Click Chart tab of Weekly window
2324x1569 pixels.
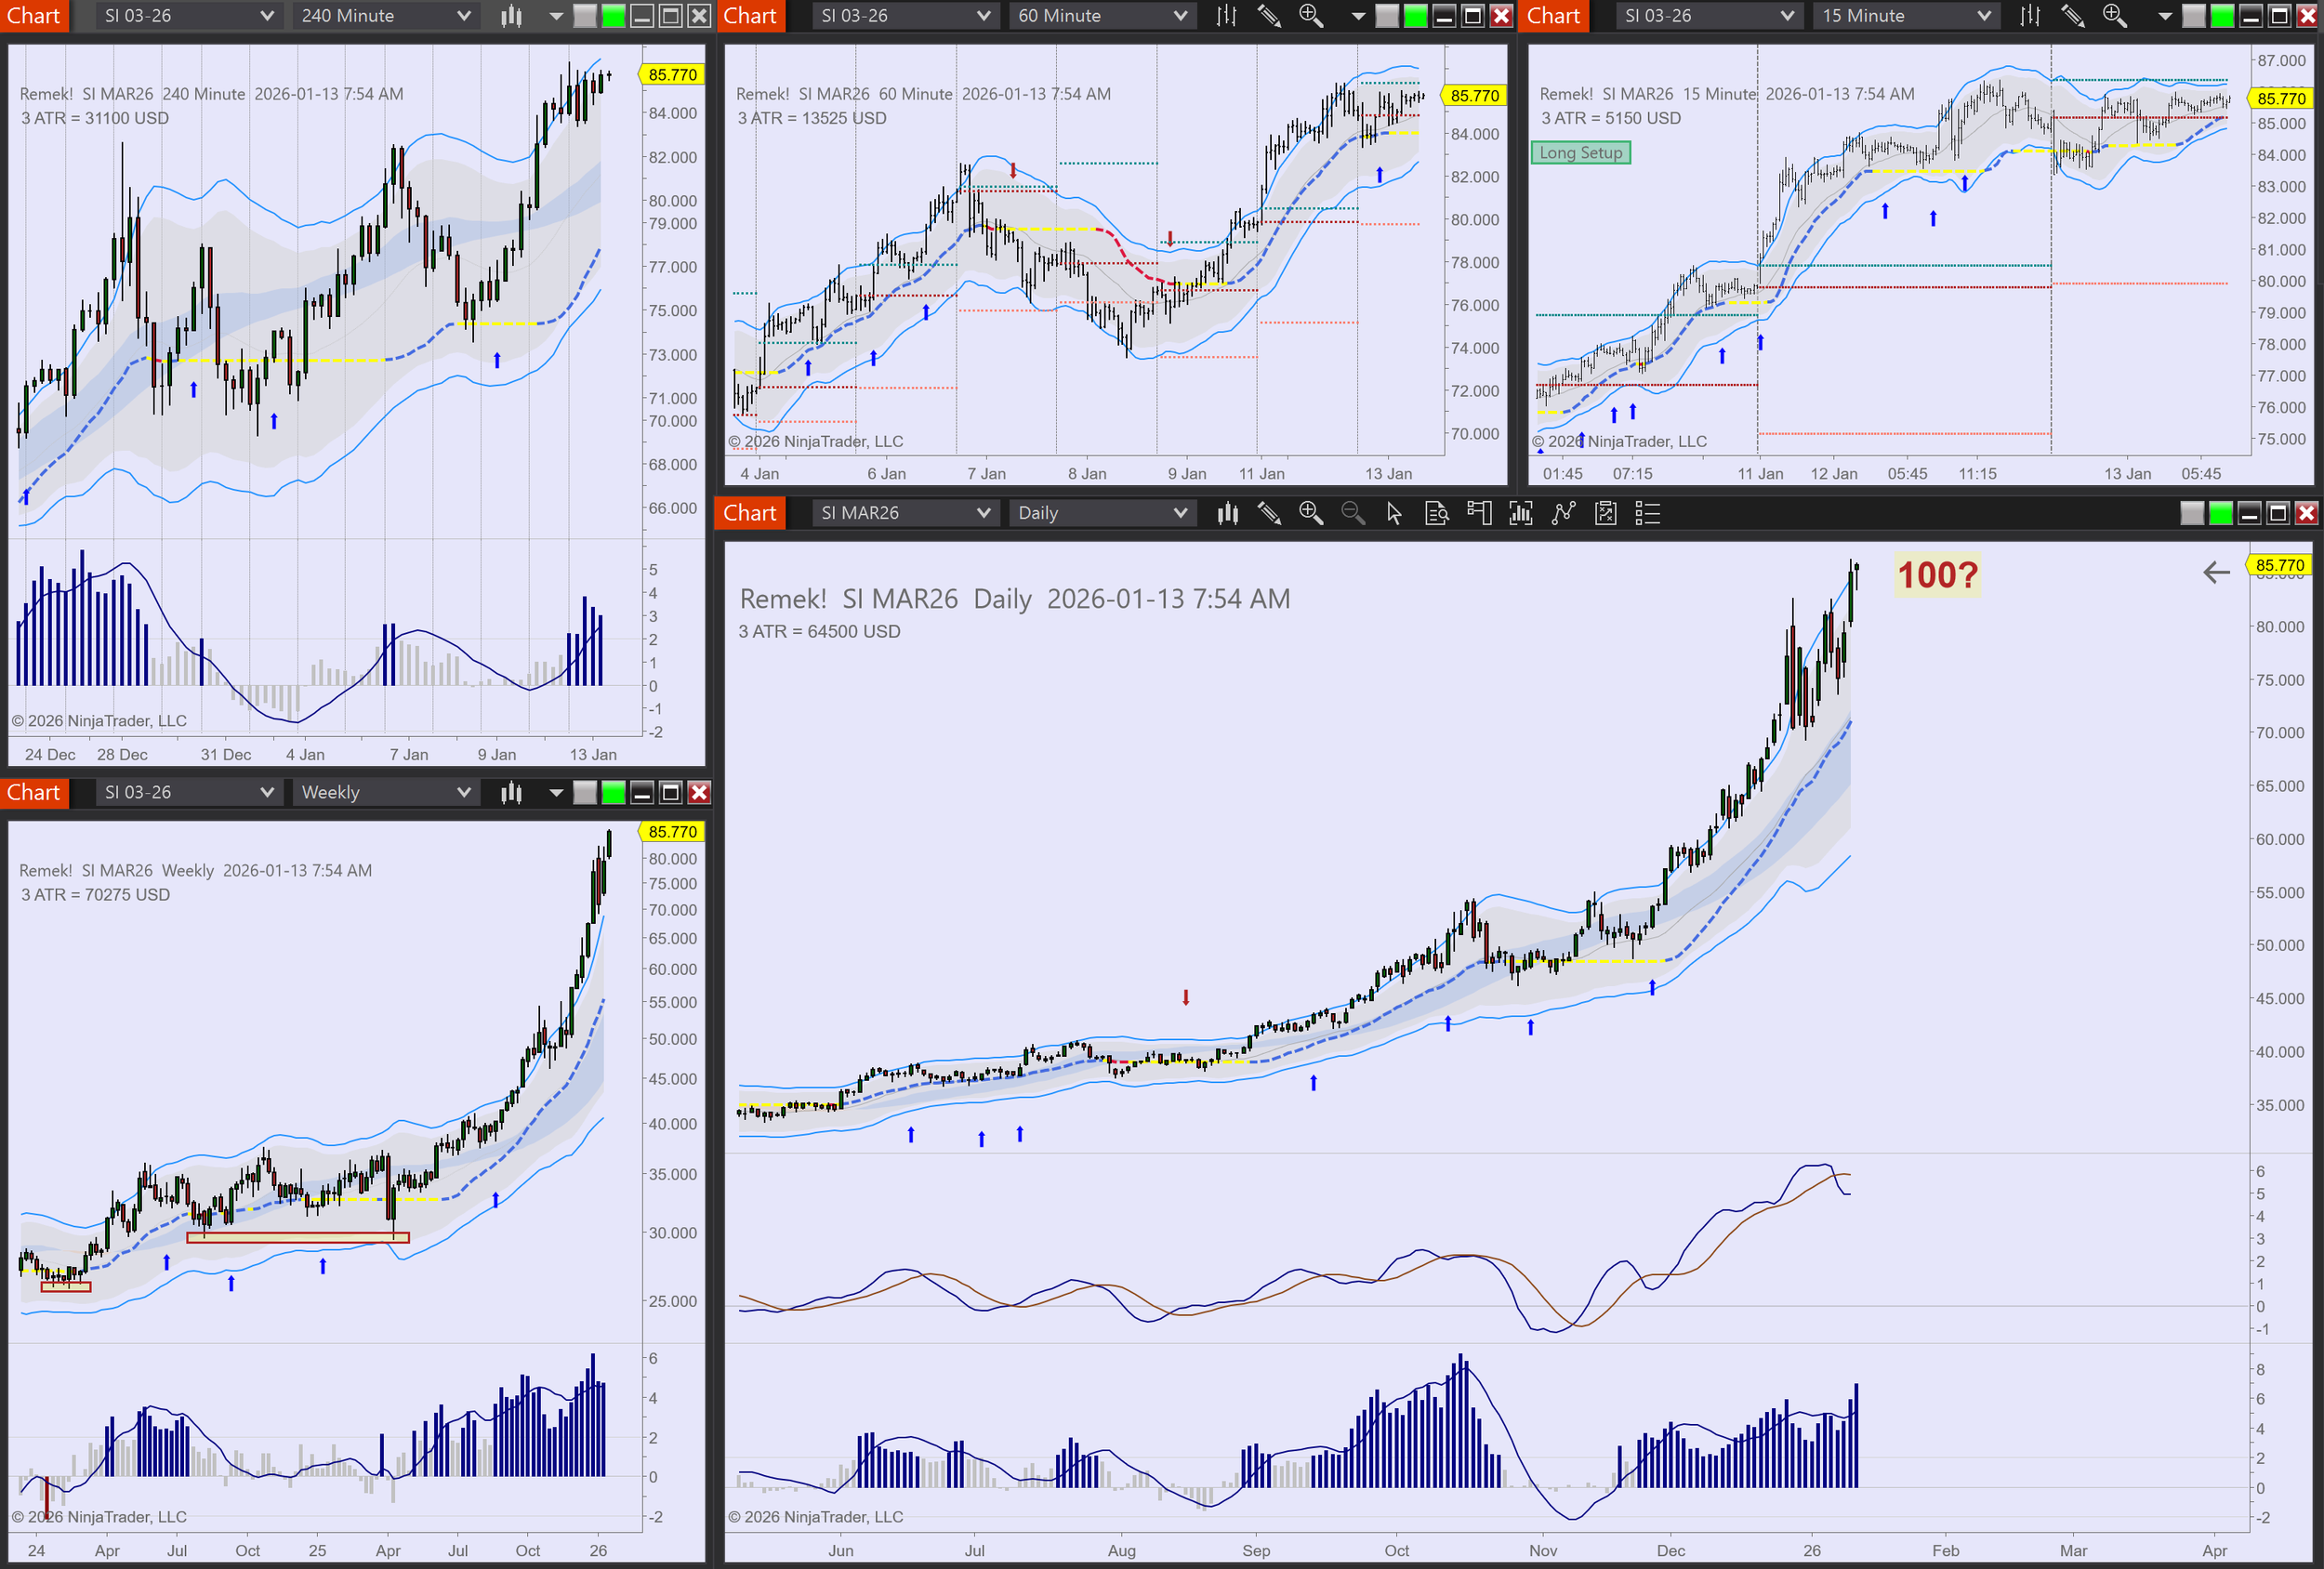click(34, 793)
